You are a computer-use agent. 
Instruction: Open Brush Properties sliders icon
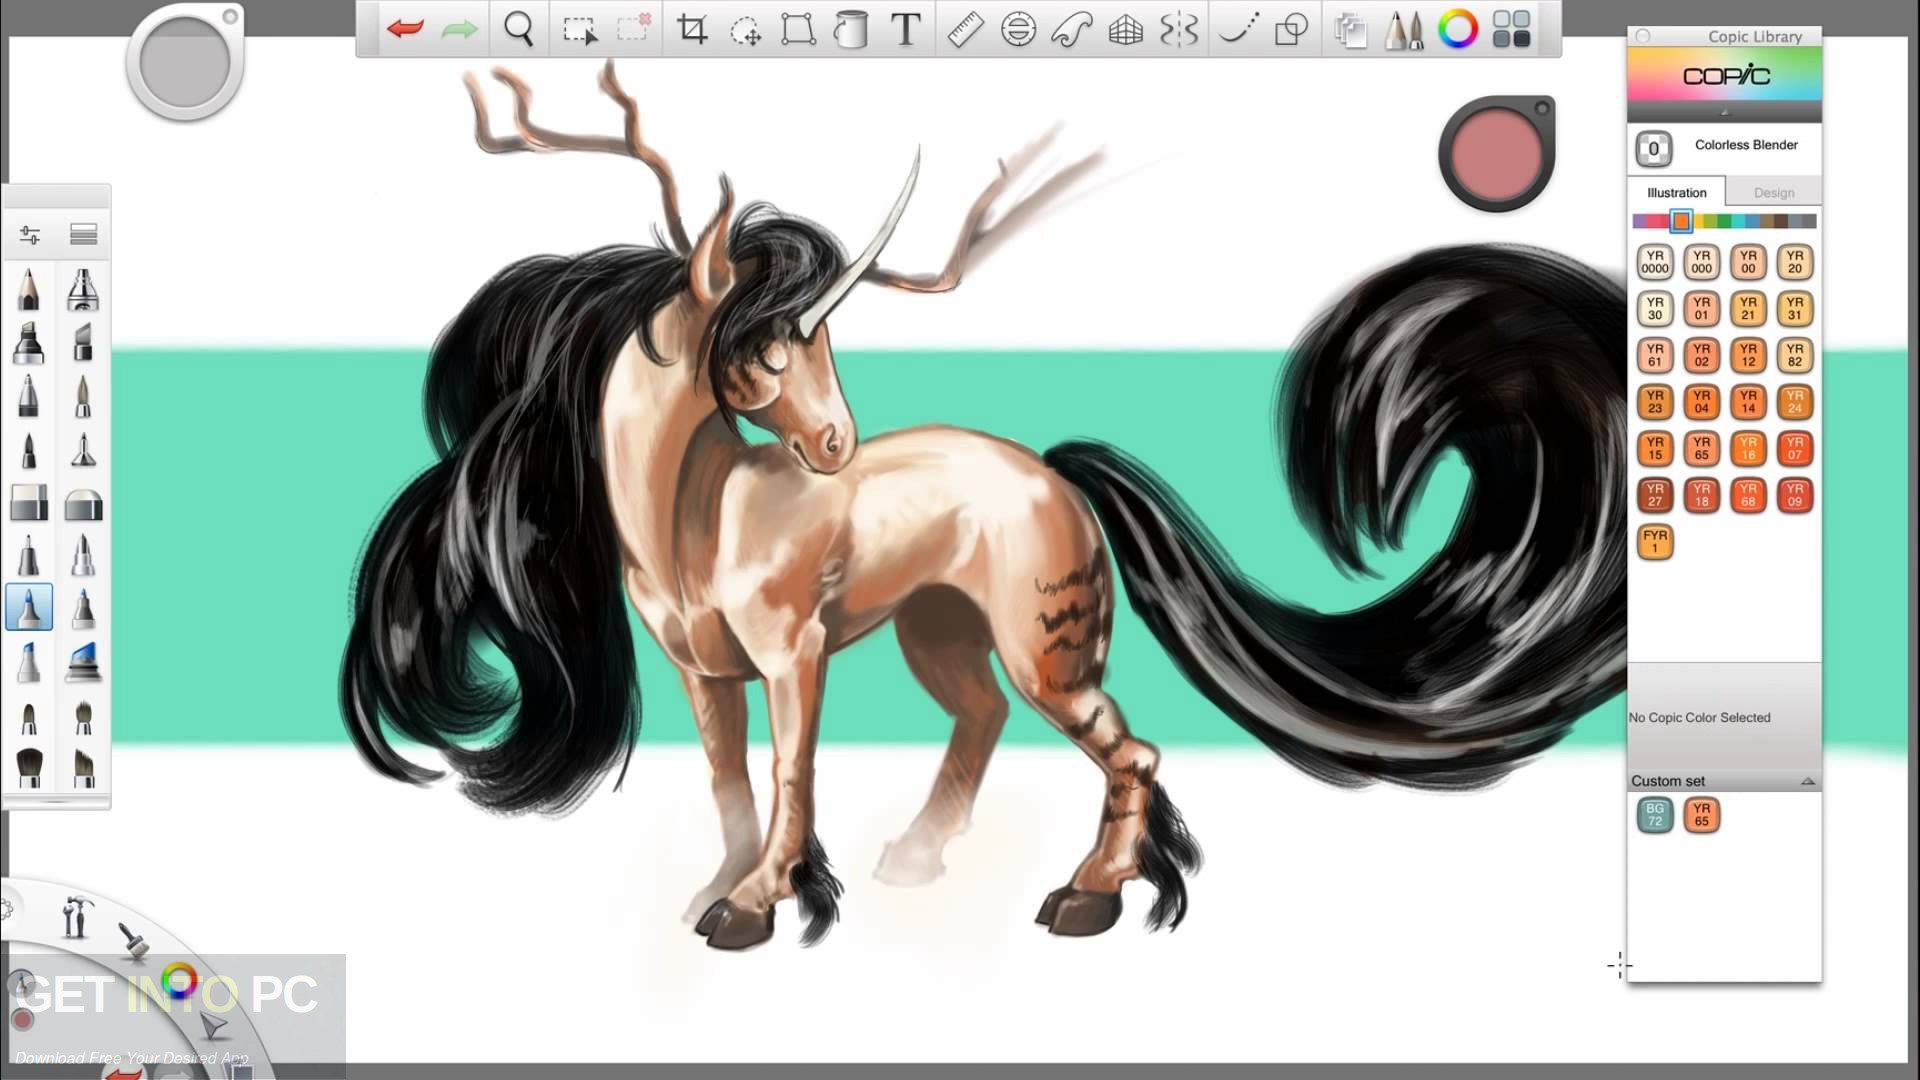pos(30,235)
